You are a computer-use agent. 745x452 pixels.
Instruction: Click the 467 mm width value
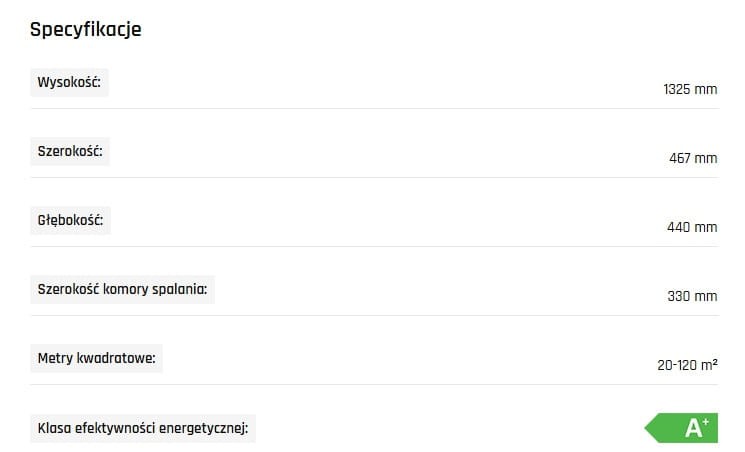[x=693, y=158]
